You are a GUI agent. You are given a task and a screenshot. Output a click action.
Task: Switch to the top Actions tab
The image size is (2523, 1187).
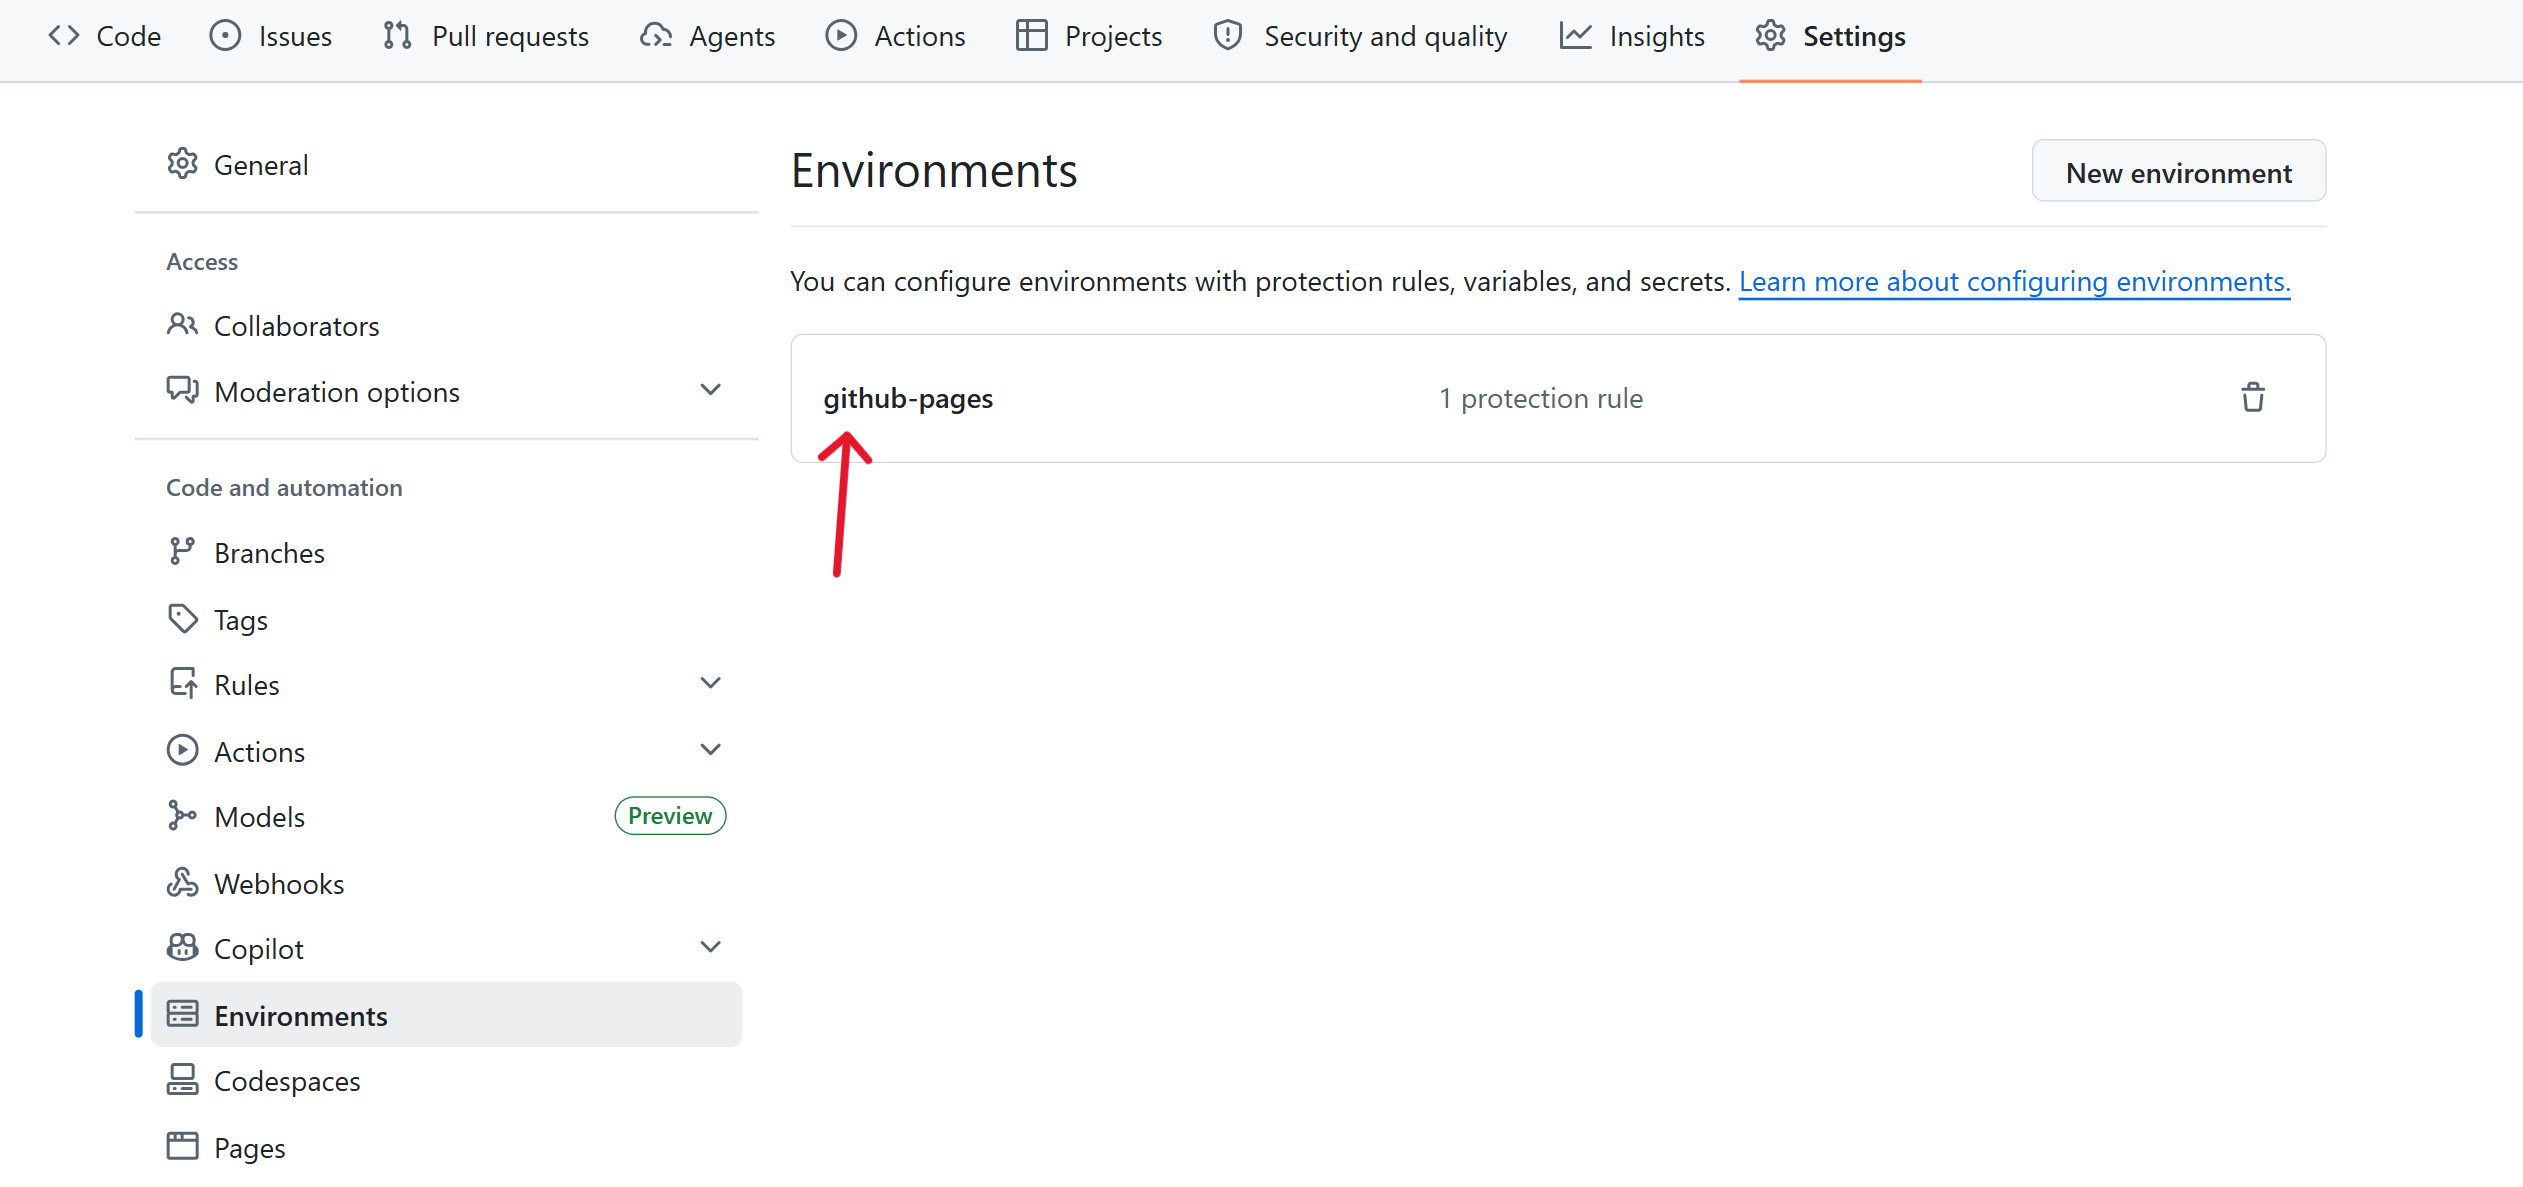point(895,36)
